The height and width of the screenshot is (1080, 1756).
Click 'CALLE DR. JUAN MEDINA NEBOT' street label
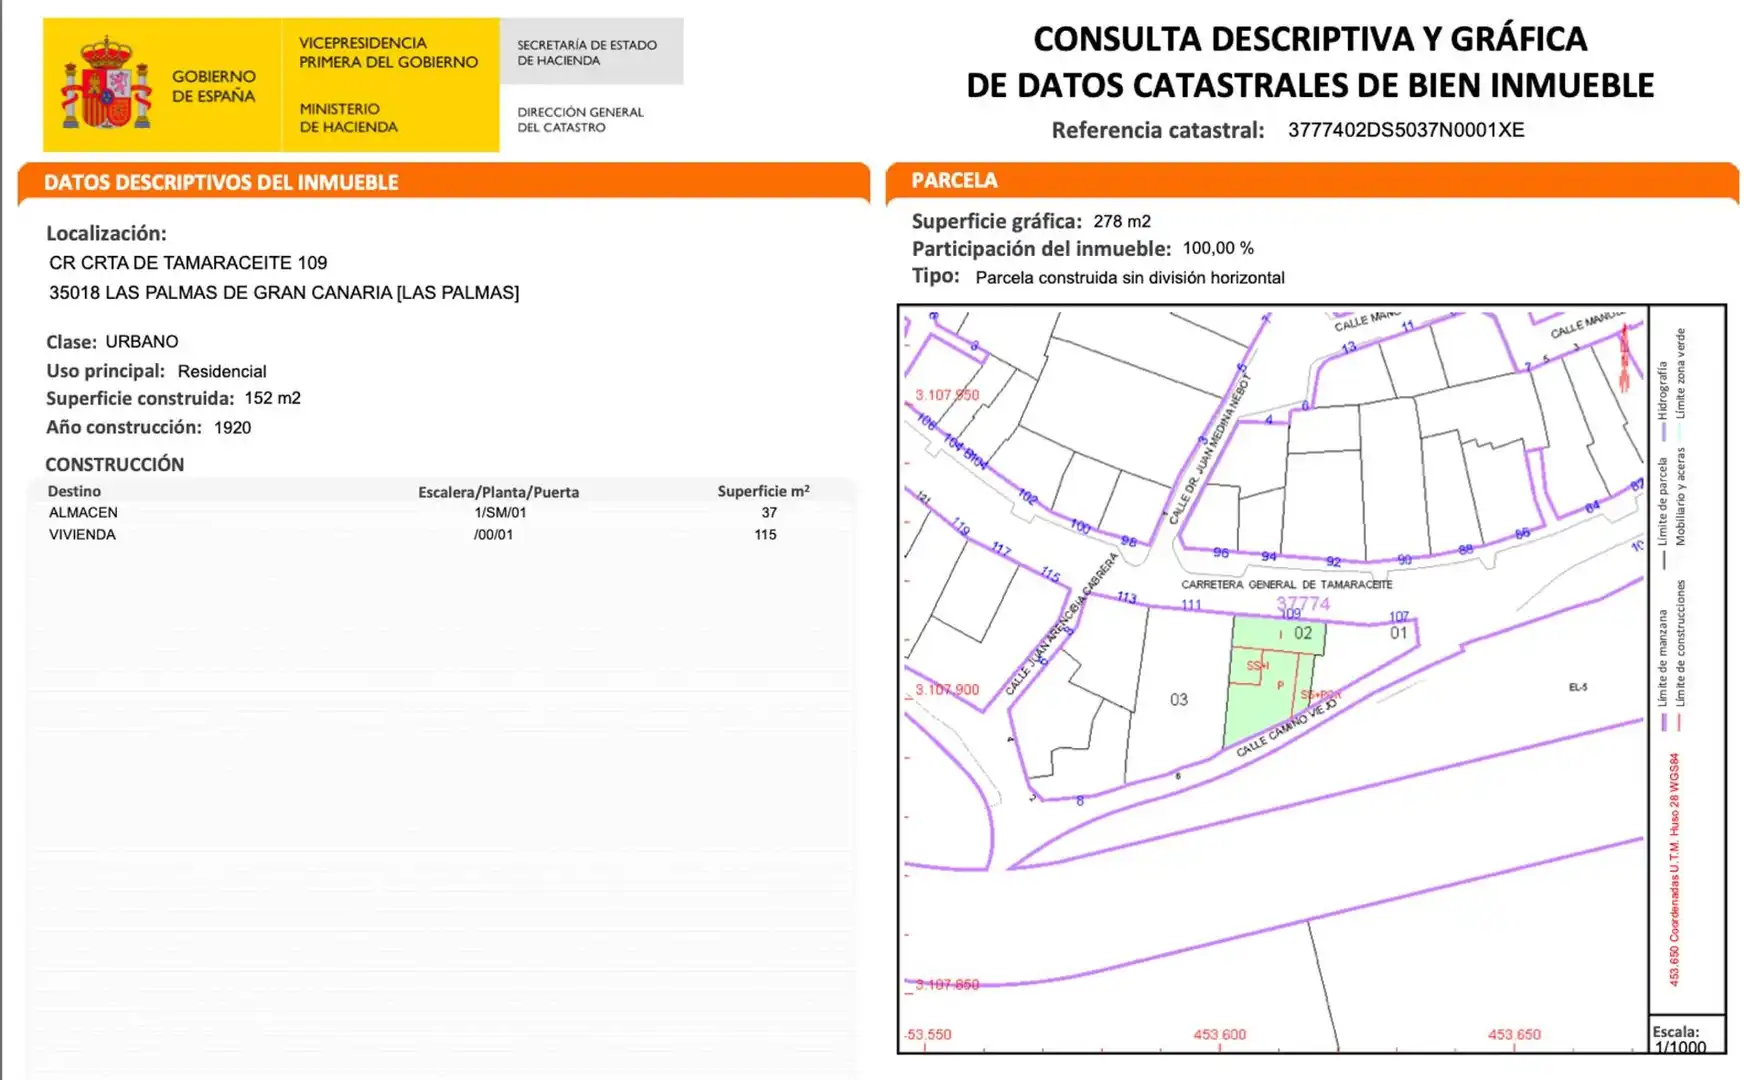pyautogui.click(x=1209, y=448)
